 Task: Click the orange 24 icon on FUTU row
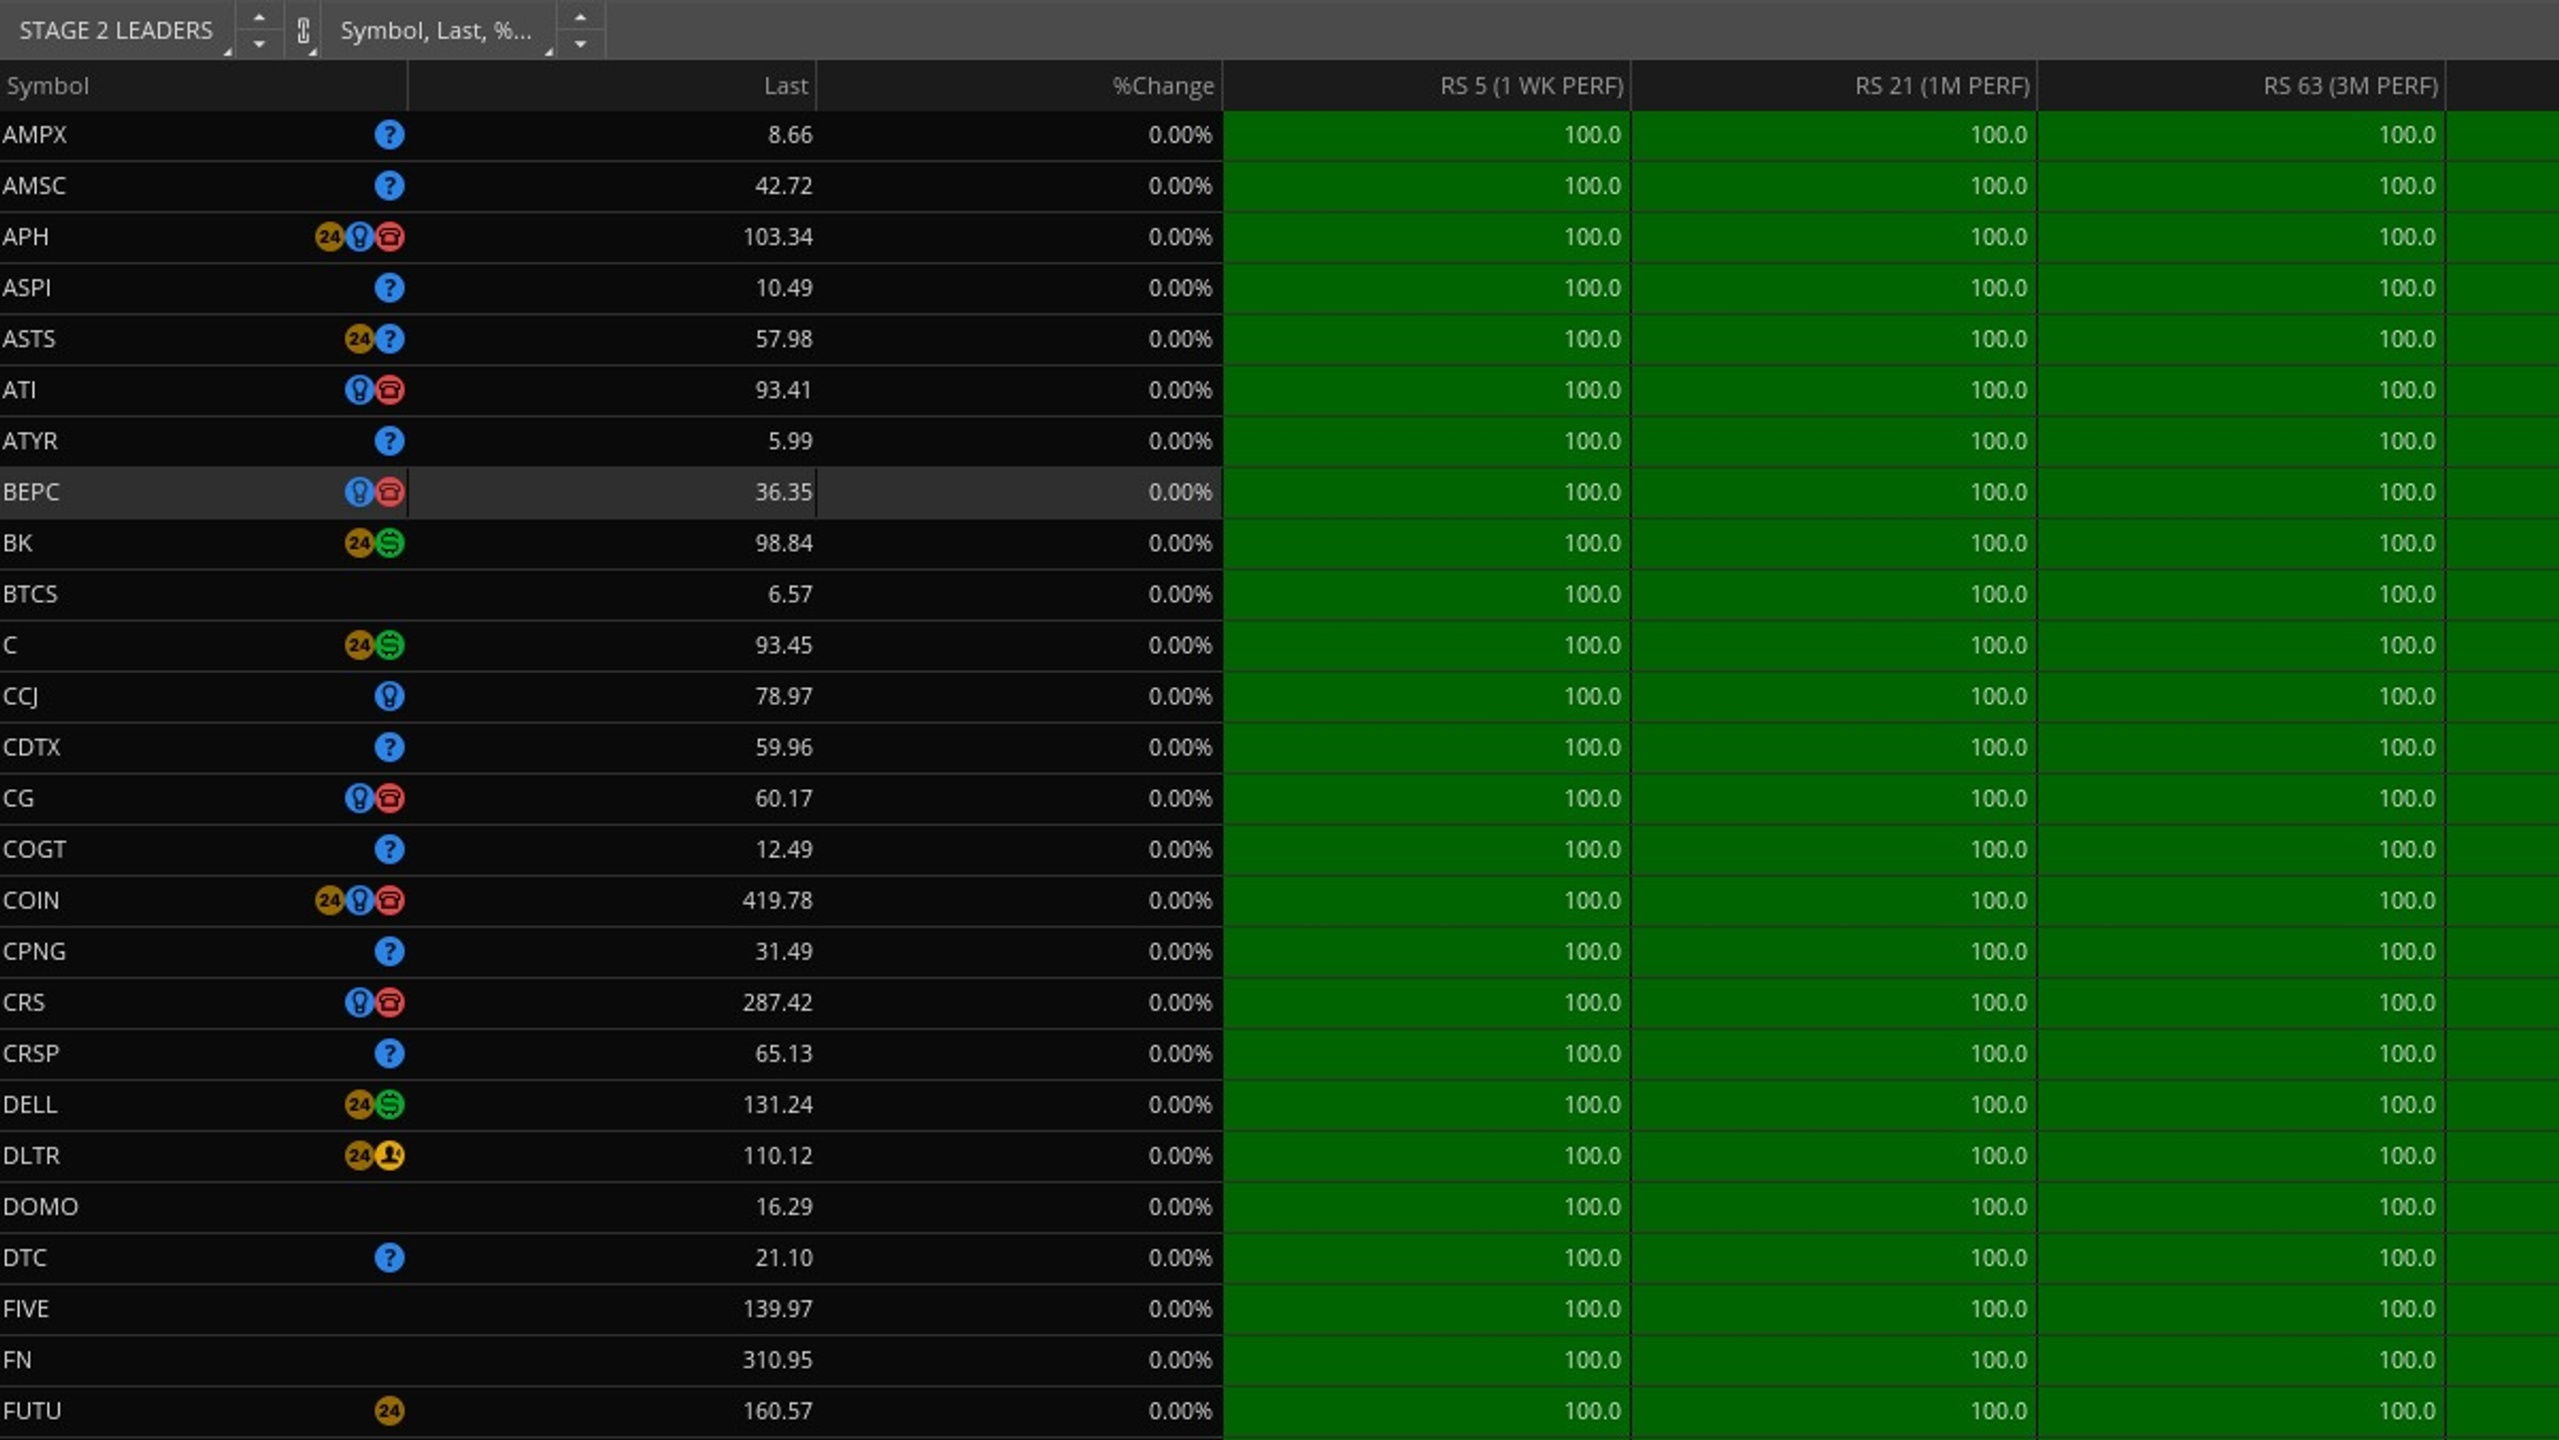(389, 1410)
